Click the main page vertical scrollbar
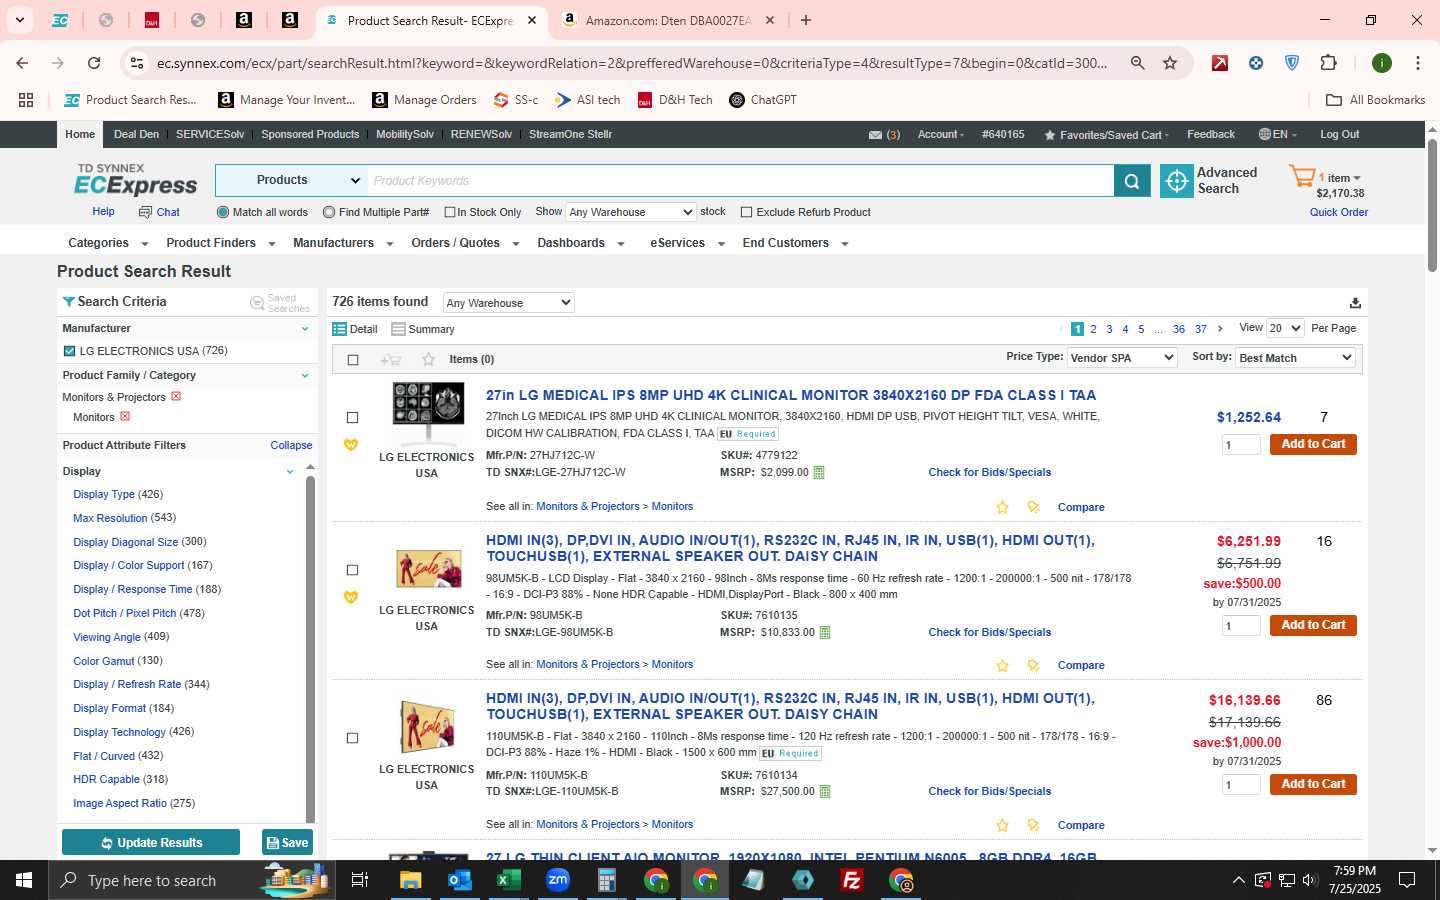The width and height of the screenshot is (1440, 900). (1432, 205)
